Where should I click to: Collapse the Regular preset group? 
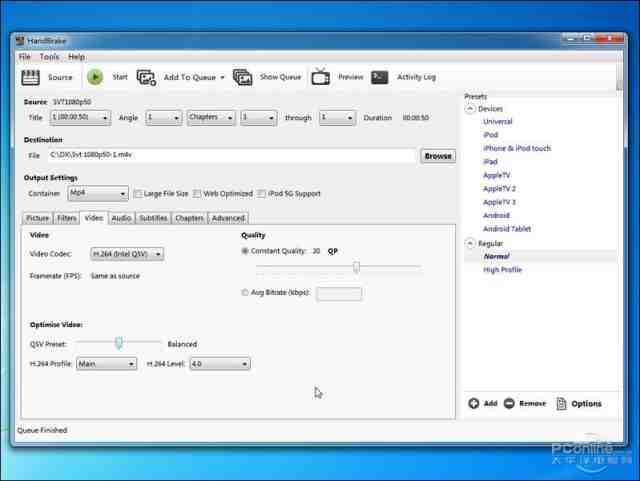point(470,243)
